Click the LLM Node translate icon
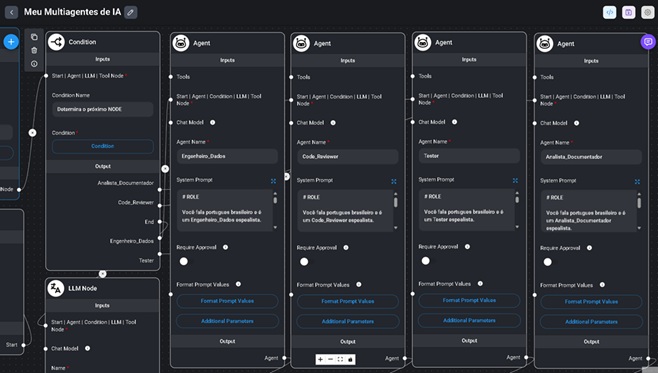The width and height of the screenshot is (658, 373). pos(56,288)
